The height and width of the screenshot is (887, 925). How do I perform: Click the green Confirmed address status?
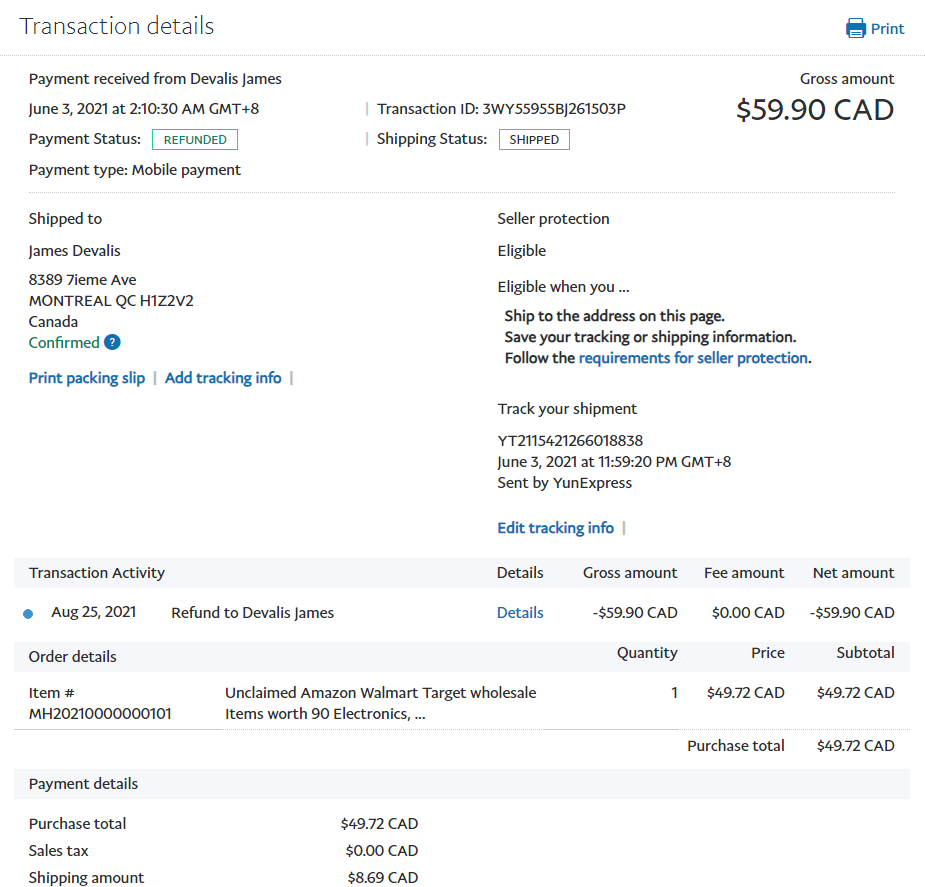pyautogui.click(x=64, y=343)
